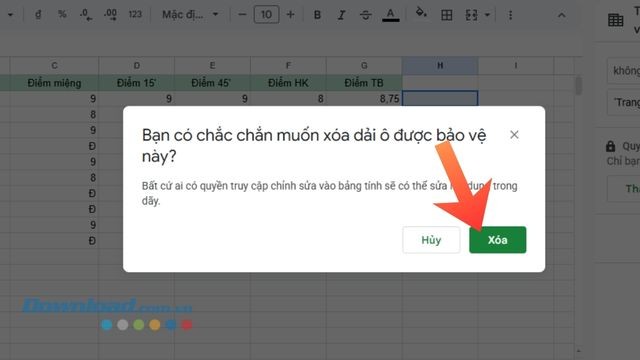640x360 pixels.
Task: Decrease font size with minus button
Action: tap(242, 15)
